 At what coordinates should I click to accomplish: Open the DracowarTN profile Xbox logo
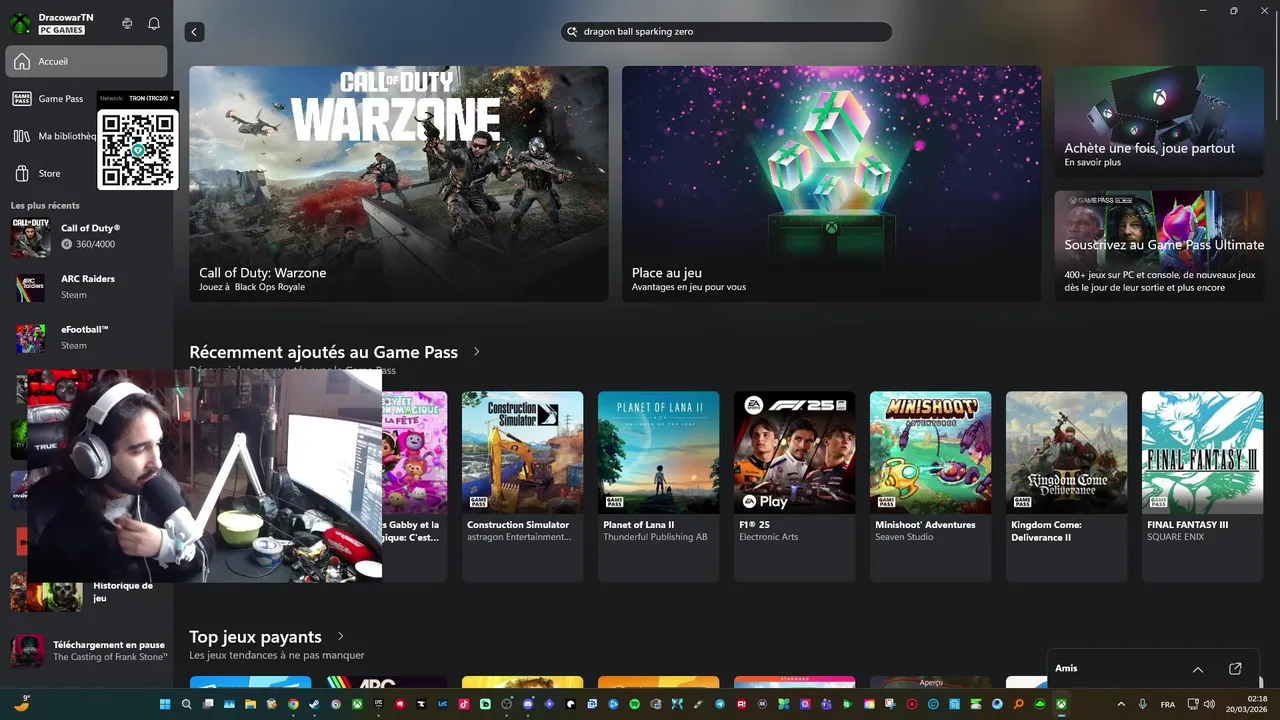coord(20,23)
